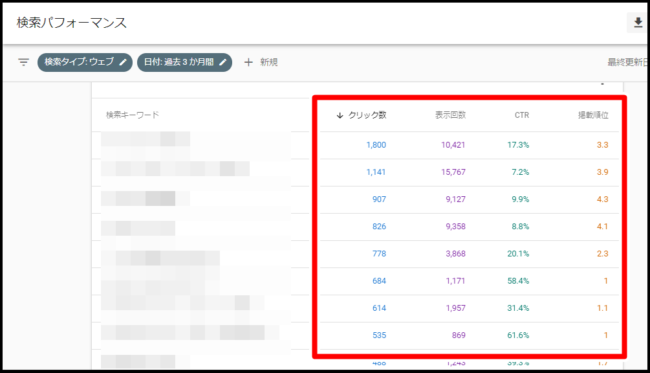Select position value 1.1
Image resolution: width=650 pixels, height=373 pixels.
tap(602, 308)
